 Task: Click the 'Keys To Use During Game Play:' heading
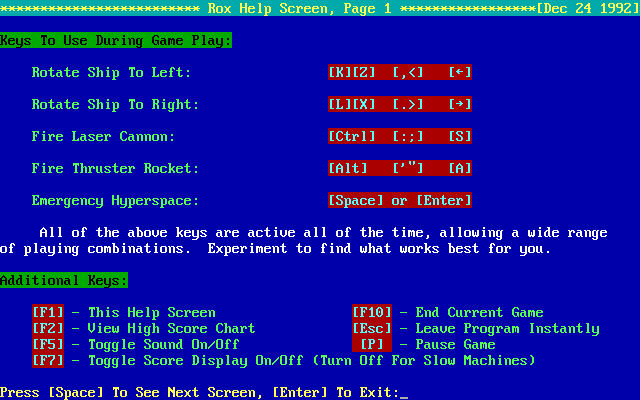(x=116, y=40)
